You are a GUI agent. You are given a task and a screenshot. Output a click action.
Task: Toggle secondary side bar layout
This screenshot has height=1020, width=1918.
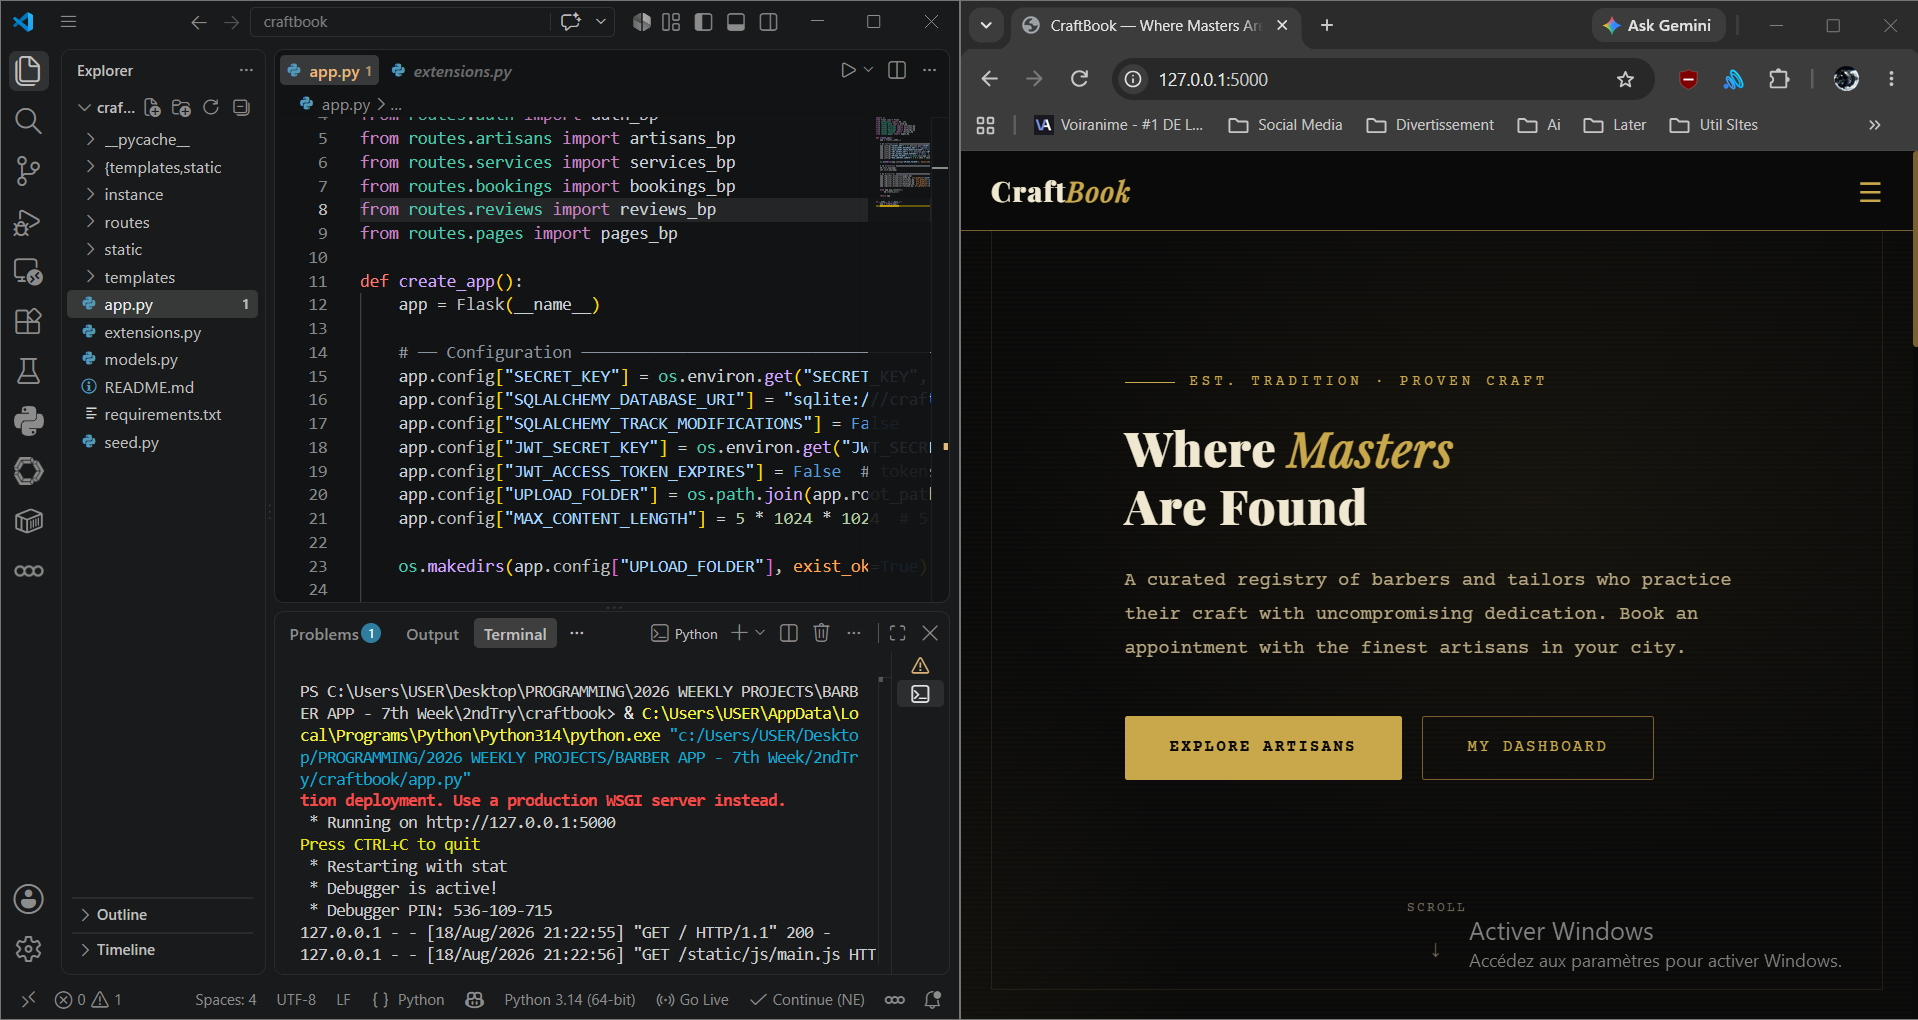coord(769,22)
